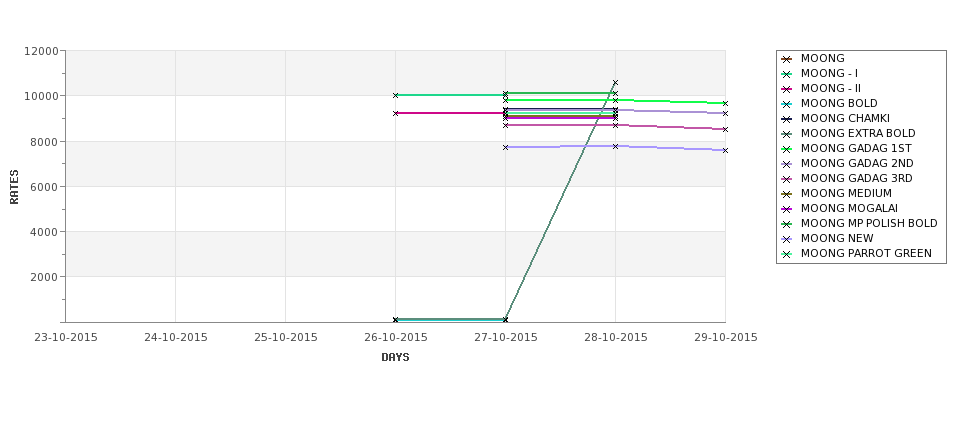The height and width of the screenshot is (429, 975).
Task: Select the MOONG MOGALAI legend label
Action: (849, 208)
